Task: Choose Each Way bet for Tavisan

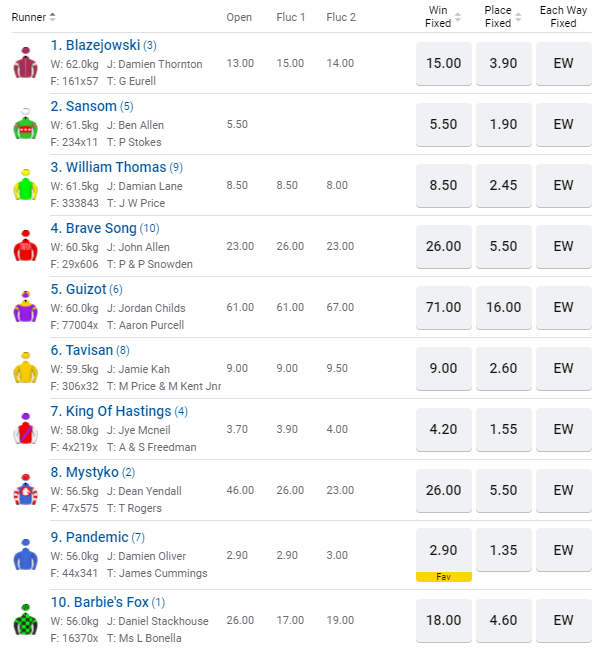Action: click(564, 368)
